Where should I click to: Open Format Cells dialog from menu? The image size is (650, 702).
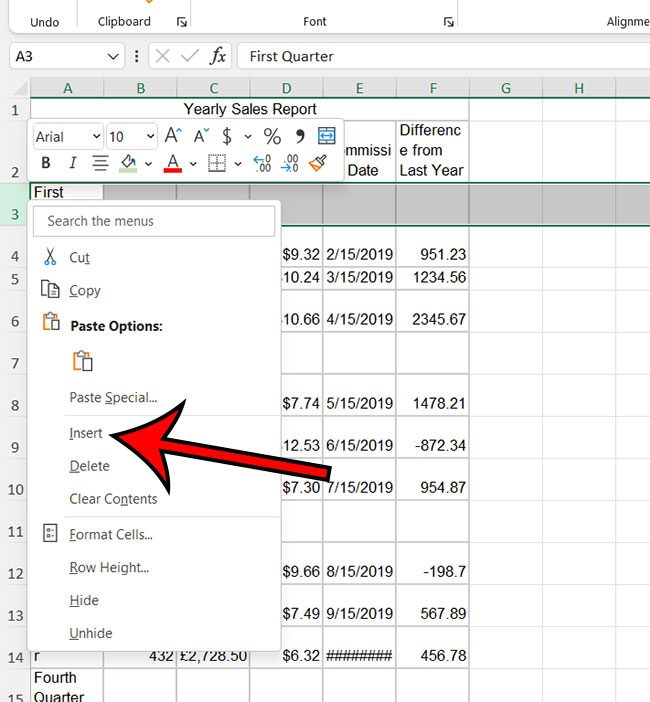110,535
